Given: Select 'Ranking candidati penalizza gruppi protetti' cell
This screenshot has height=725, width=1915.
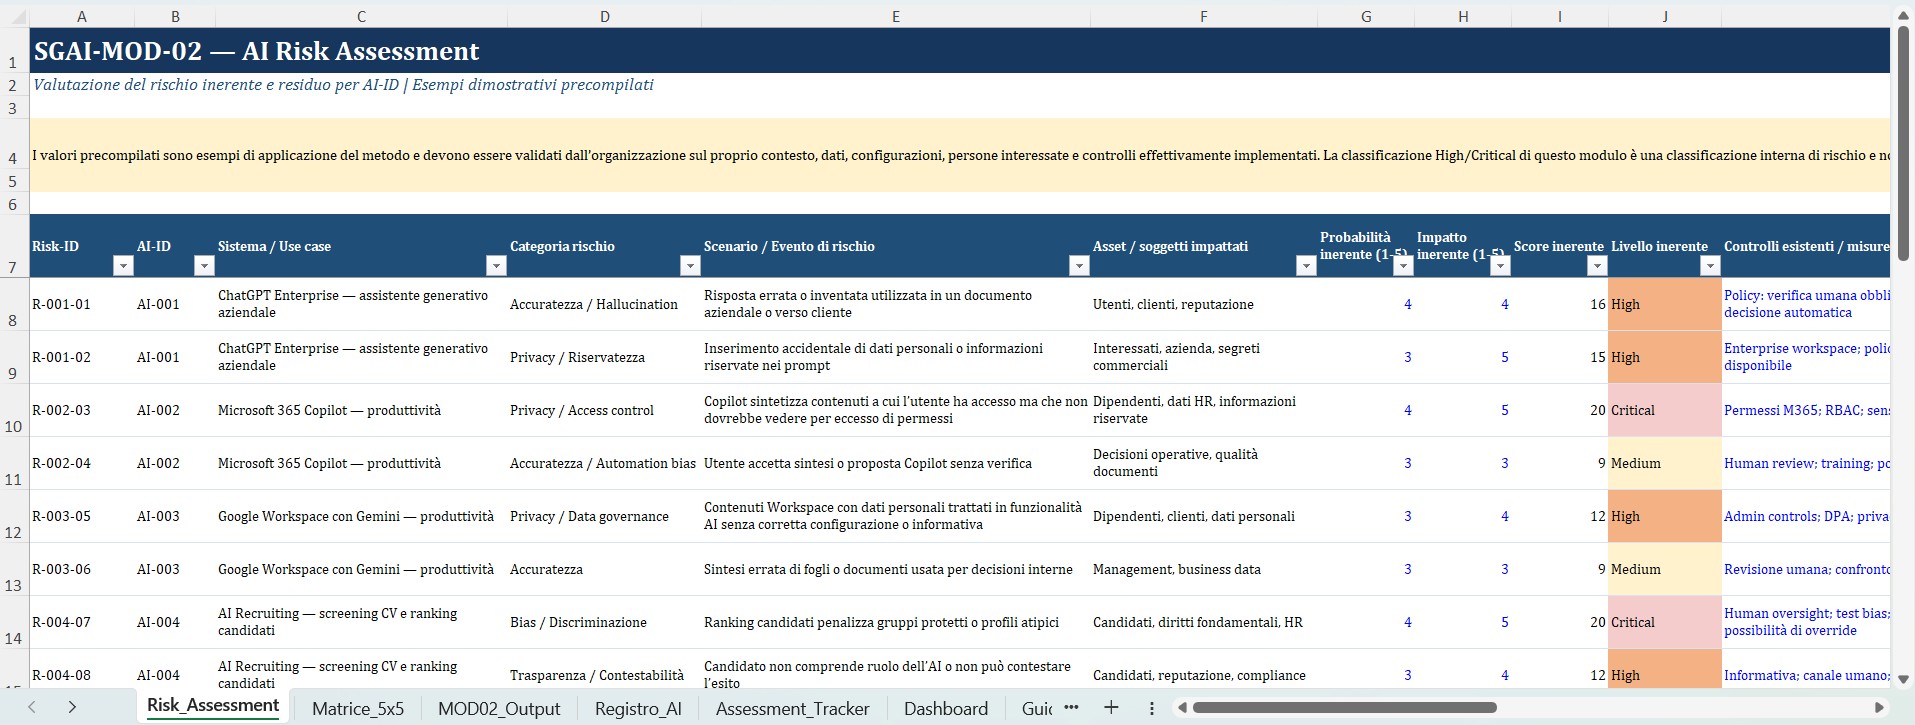Looking at the screenshot, I should [896, 622].
